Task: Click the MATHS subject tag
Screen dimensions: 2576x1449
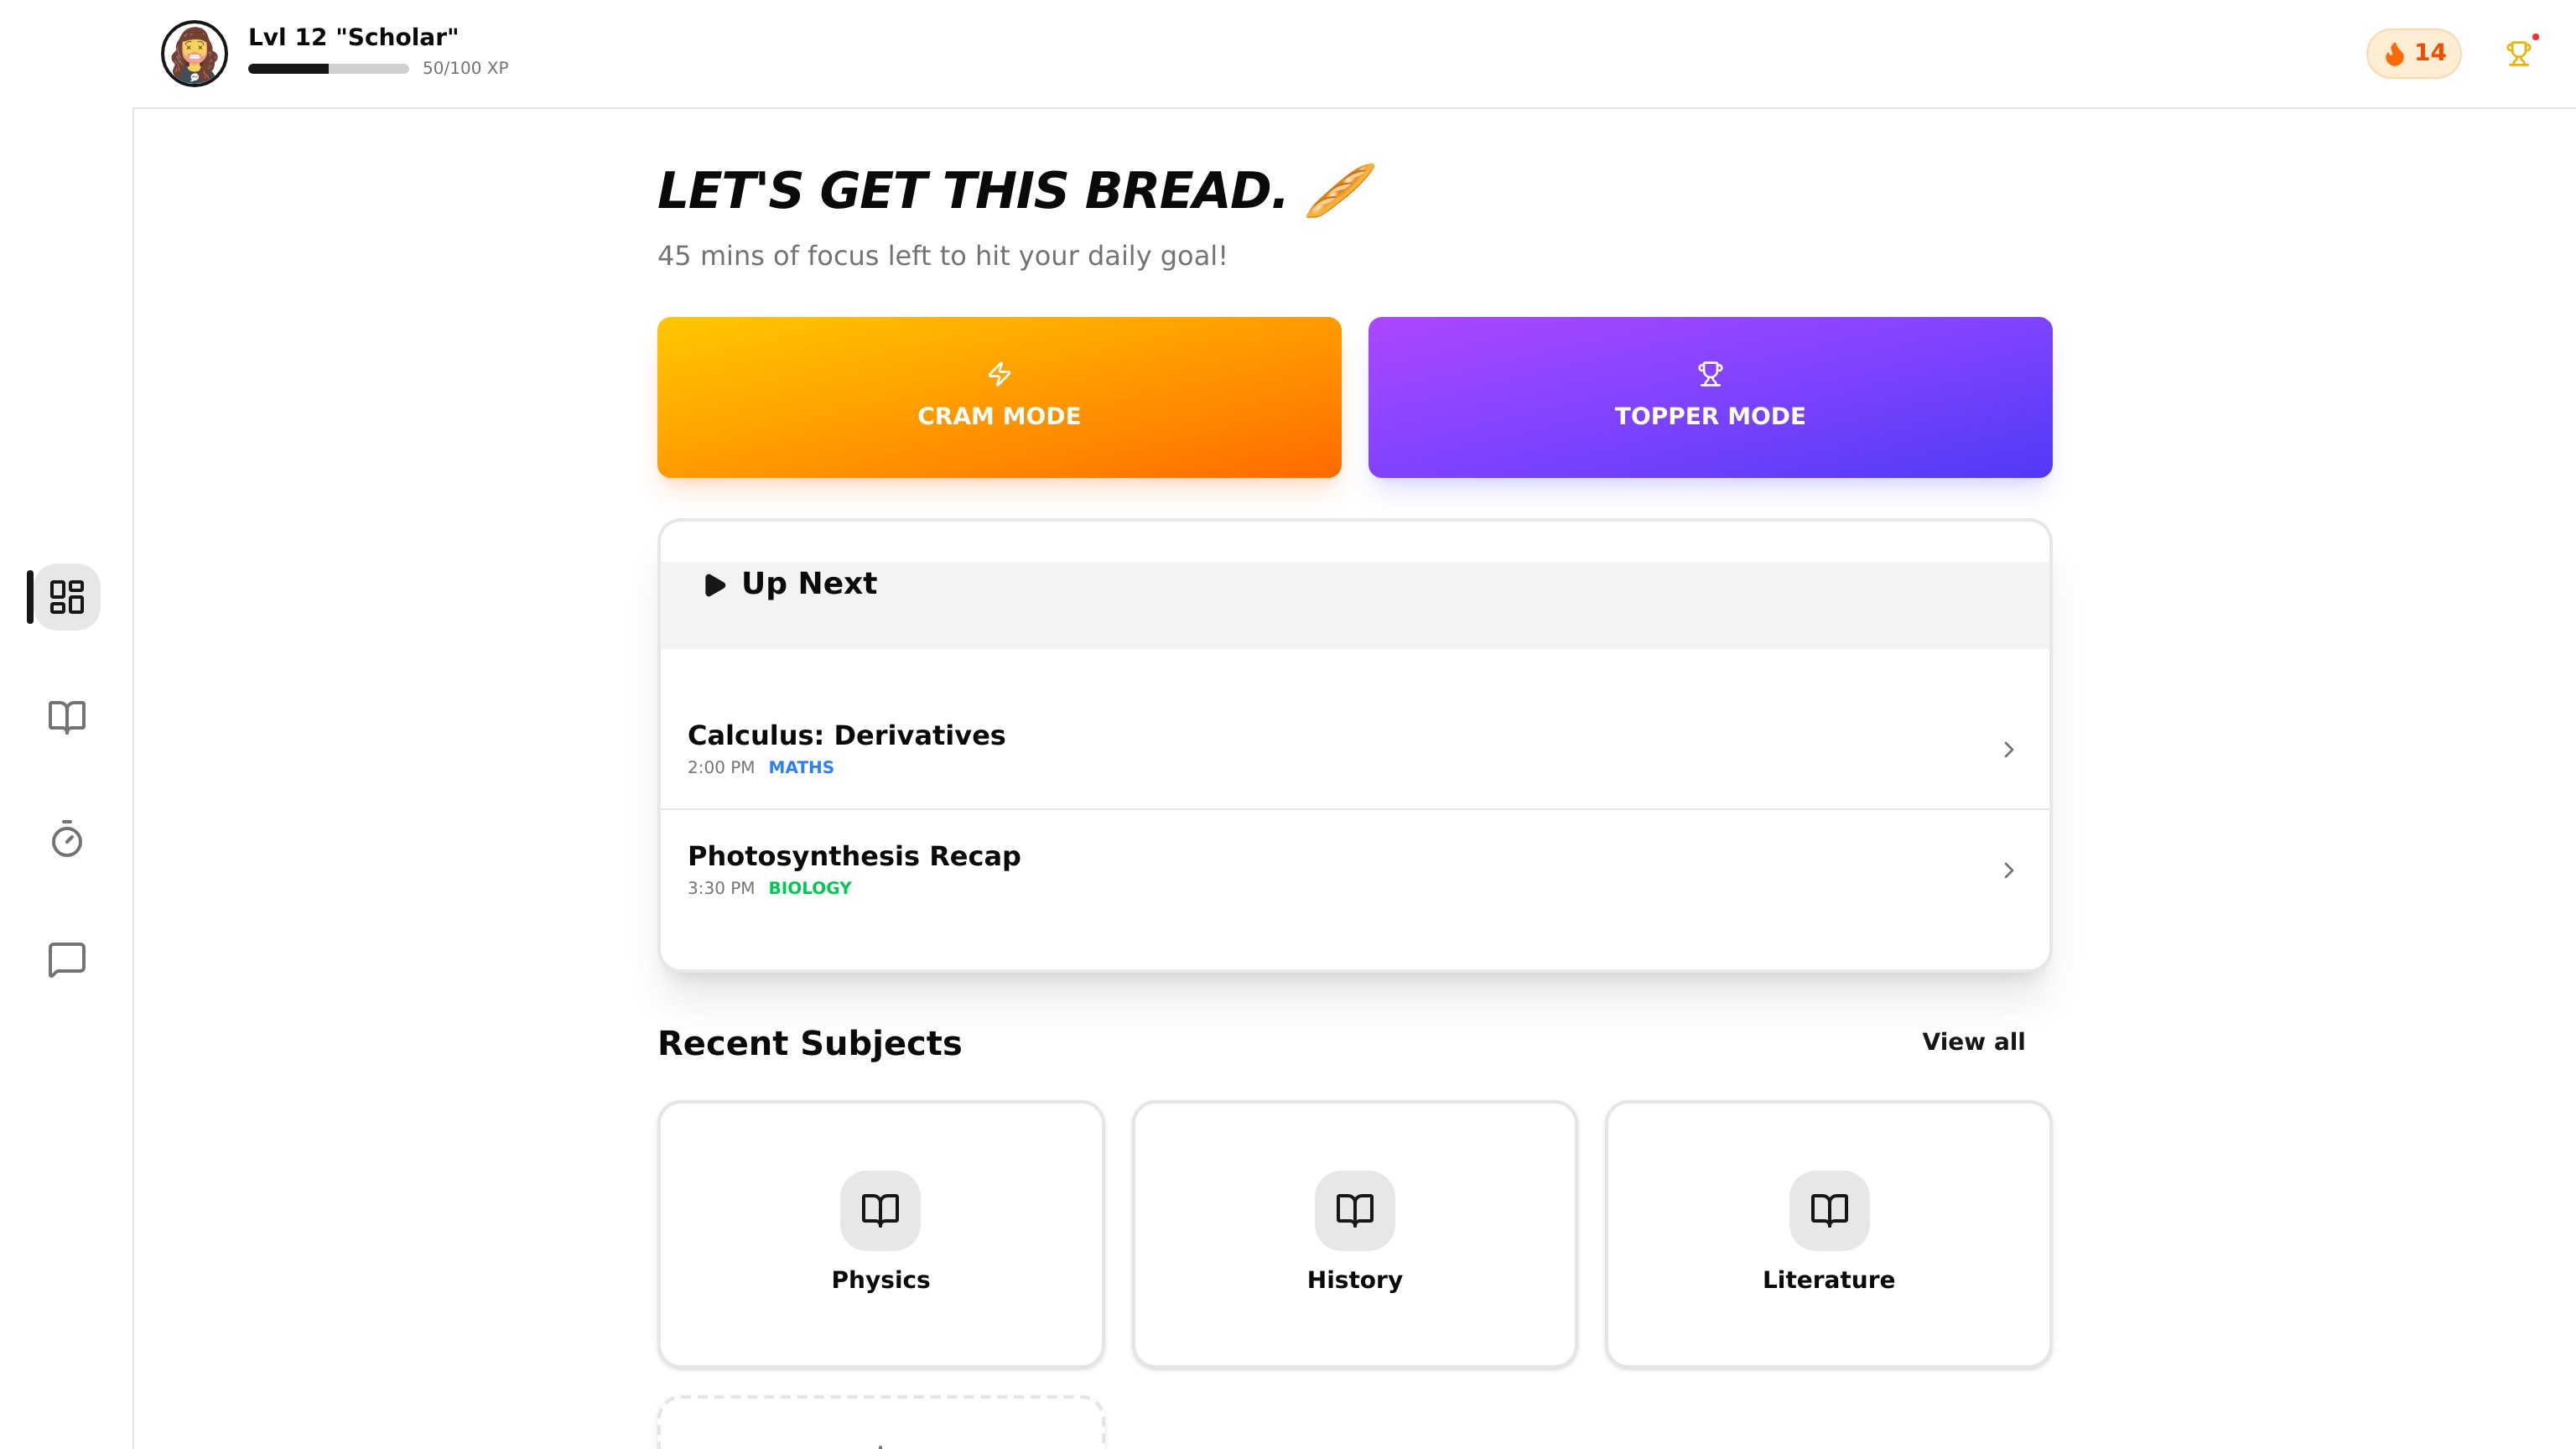Action: (800, 767)
